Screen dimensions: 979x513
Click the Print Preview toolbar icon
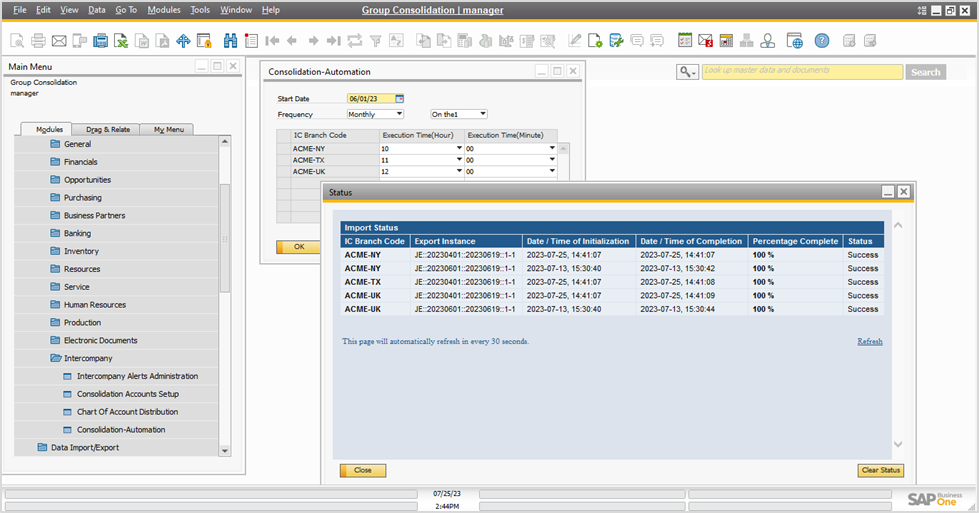pos(17,41)
